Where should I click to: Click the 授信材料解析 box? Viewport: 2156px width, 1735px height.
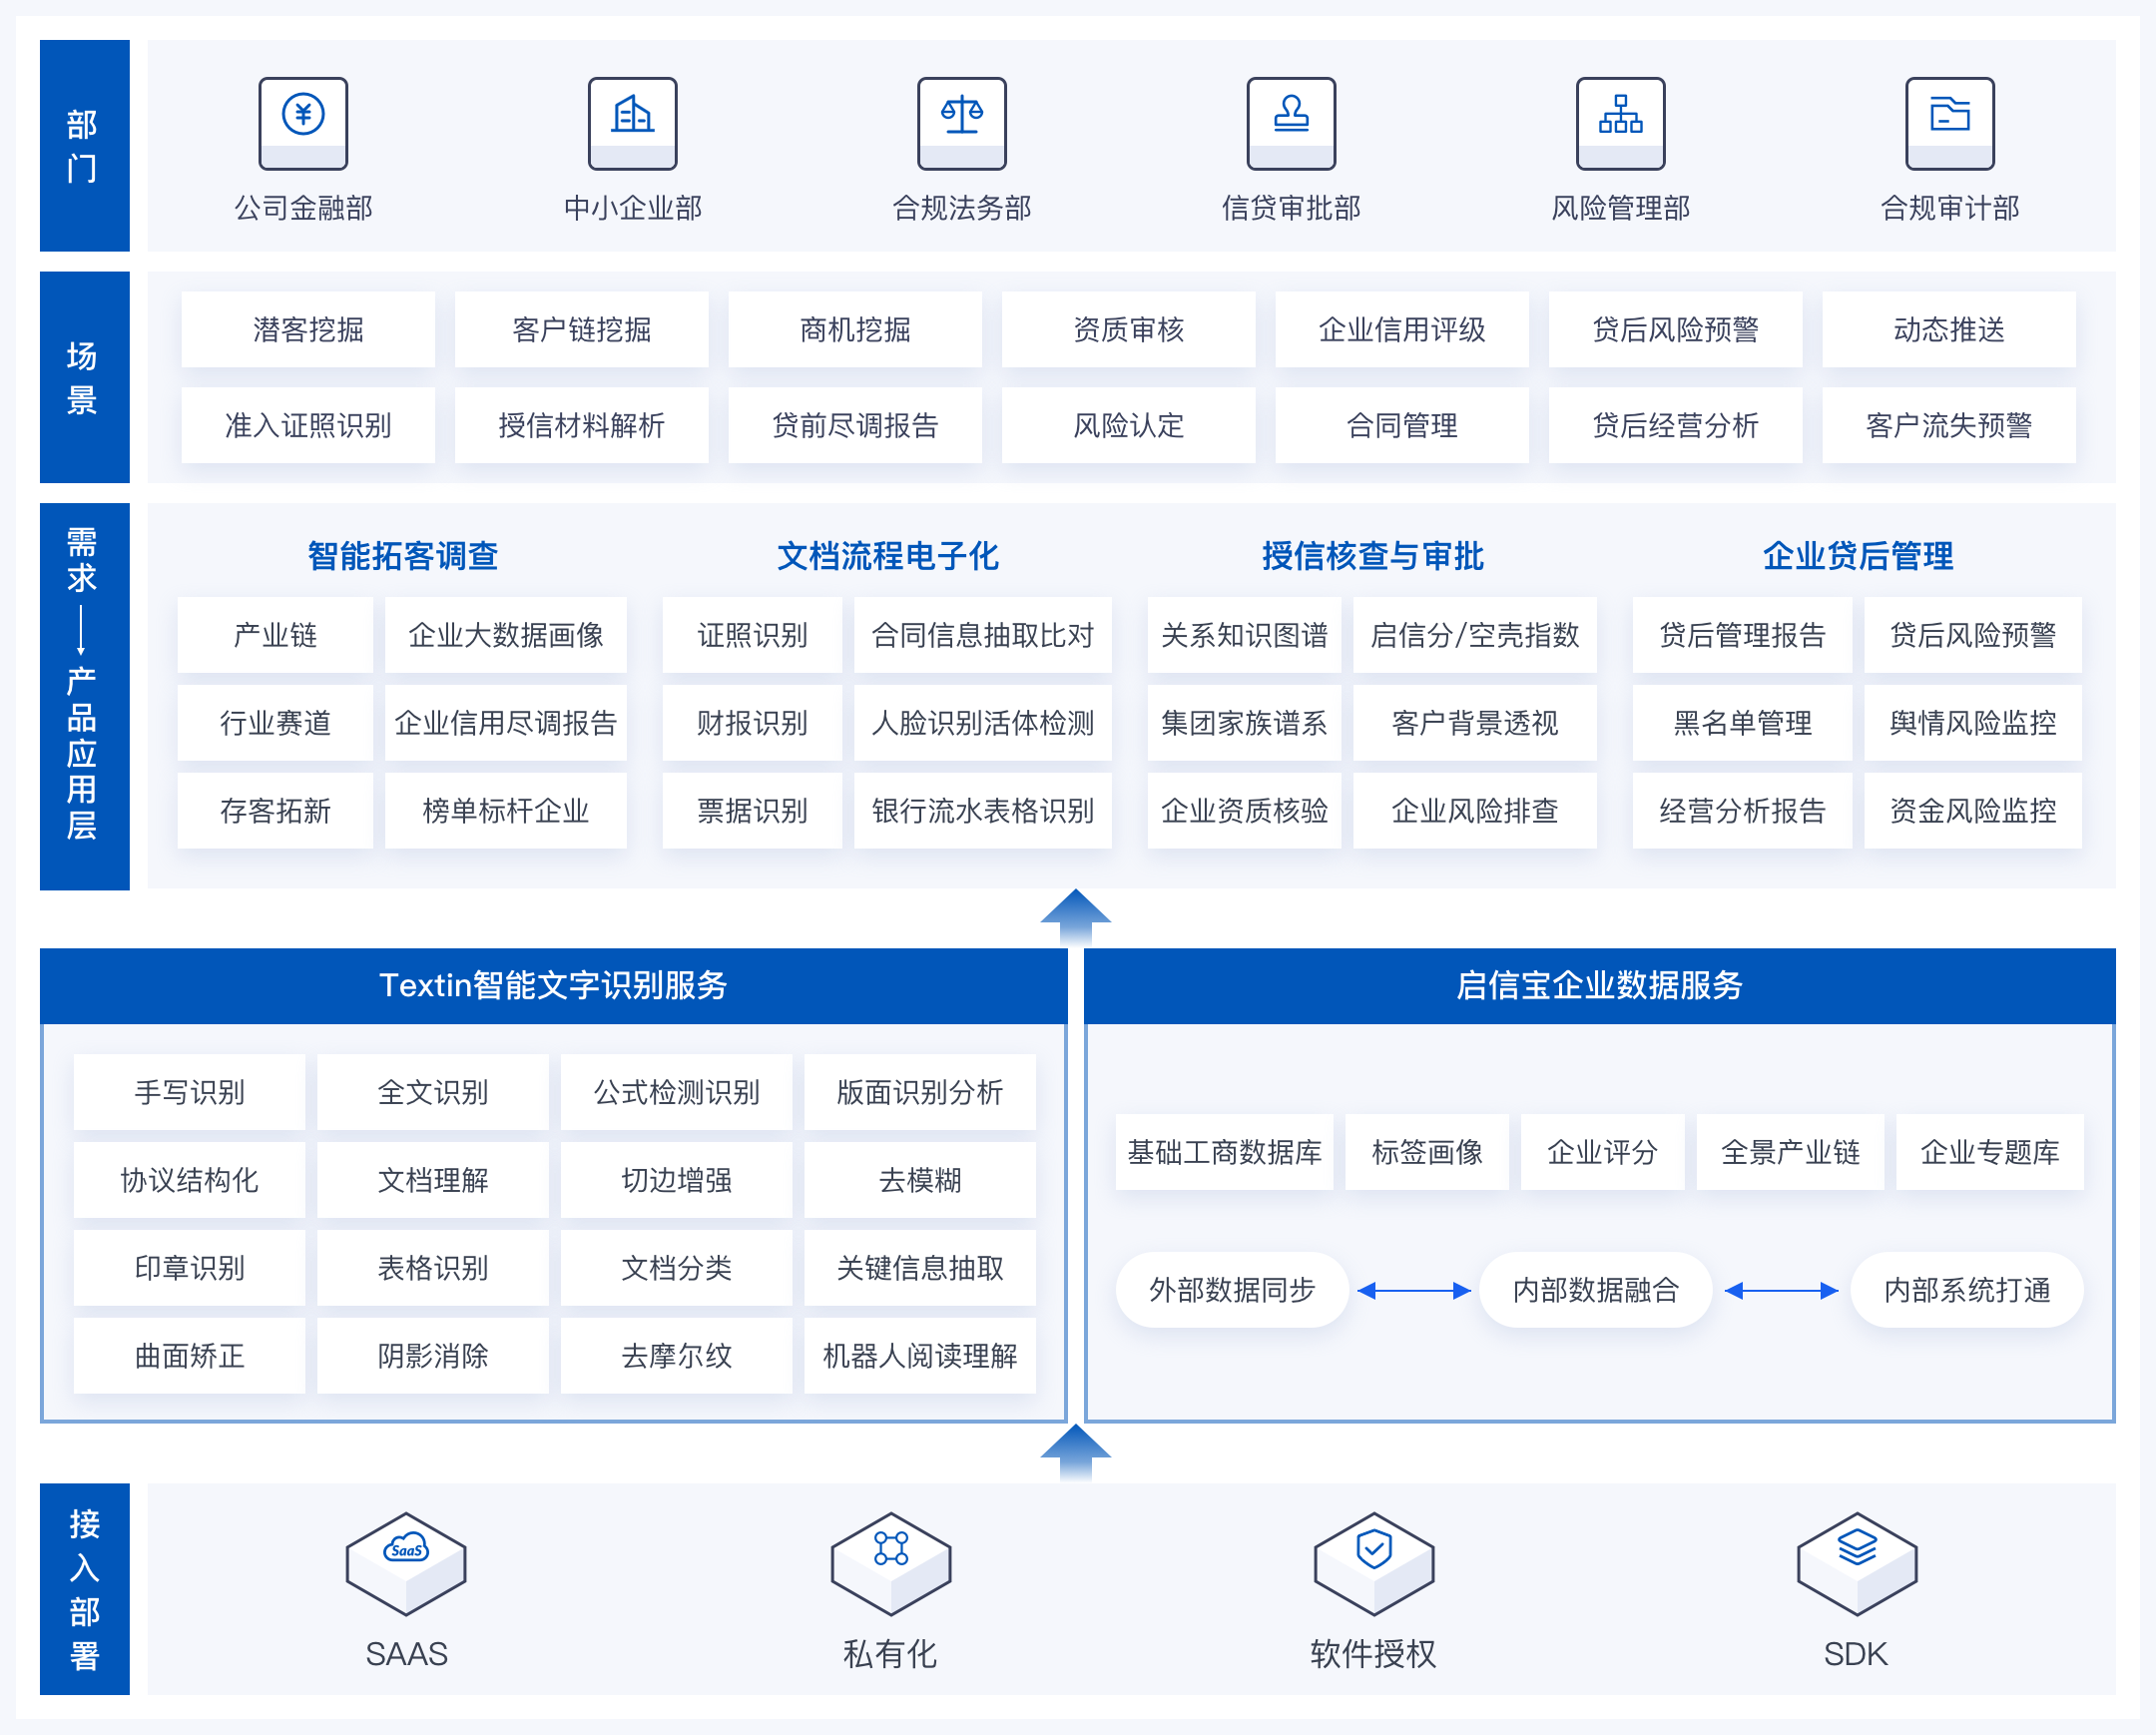(581, 425)
